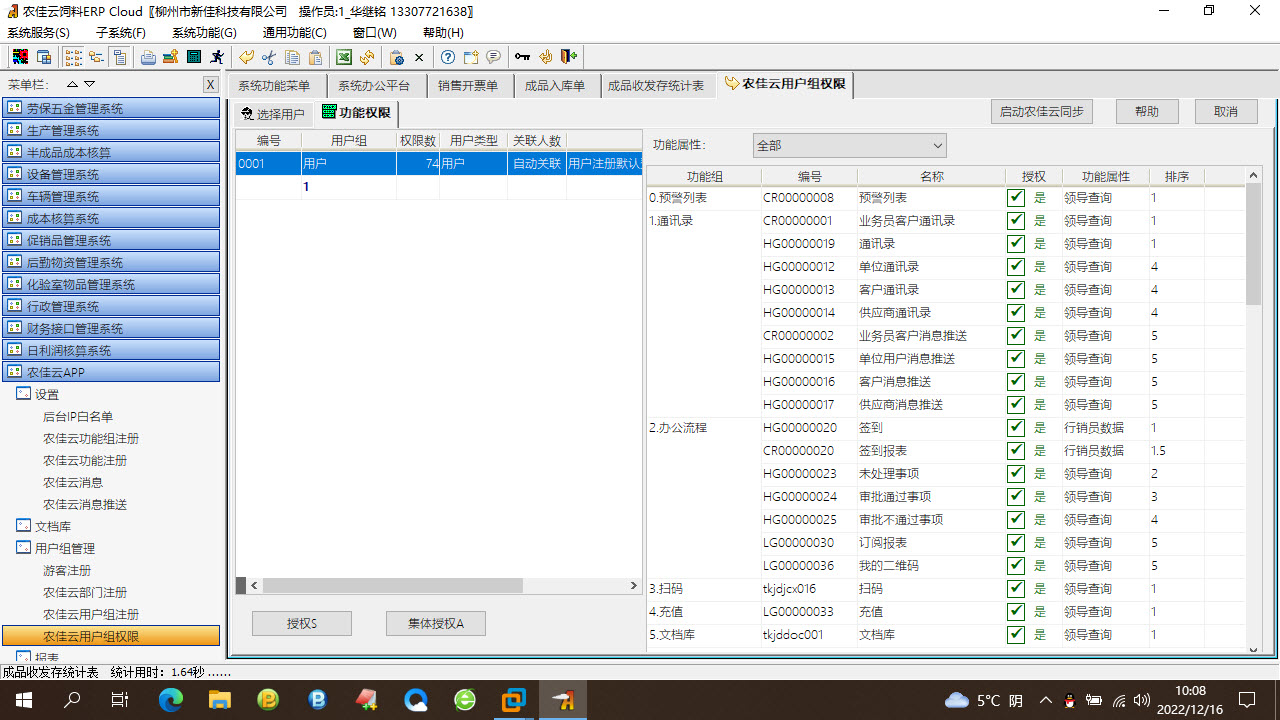Click the 集体授权A button
The width and height of the screenshot is (1280, 720).
435,623
